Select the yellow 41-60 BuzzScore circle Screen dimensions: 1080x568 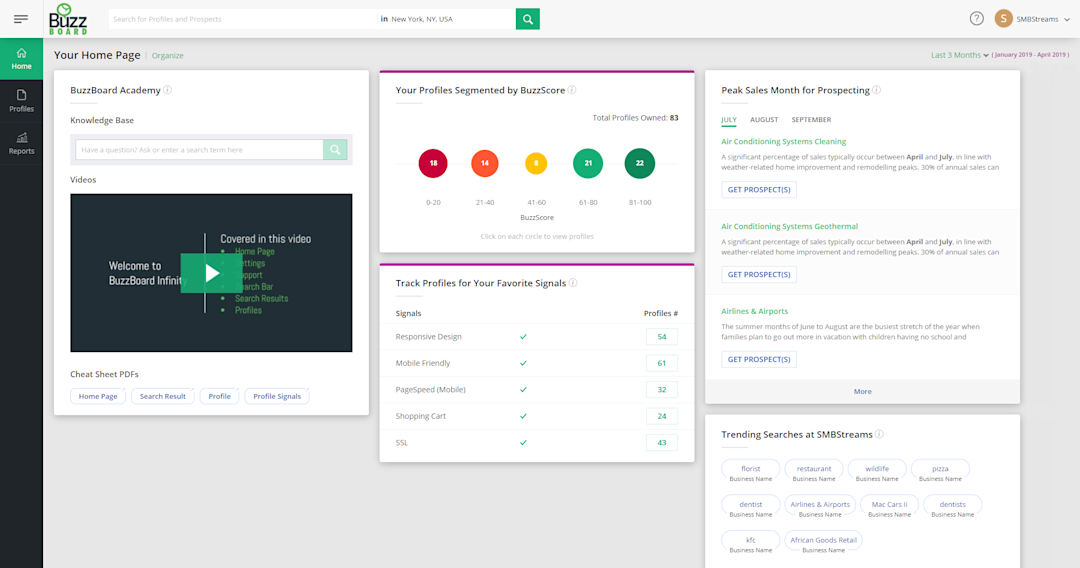coord(536,163)
